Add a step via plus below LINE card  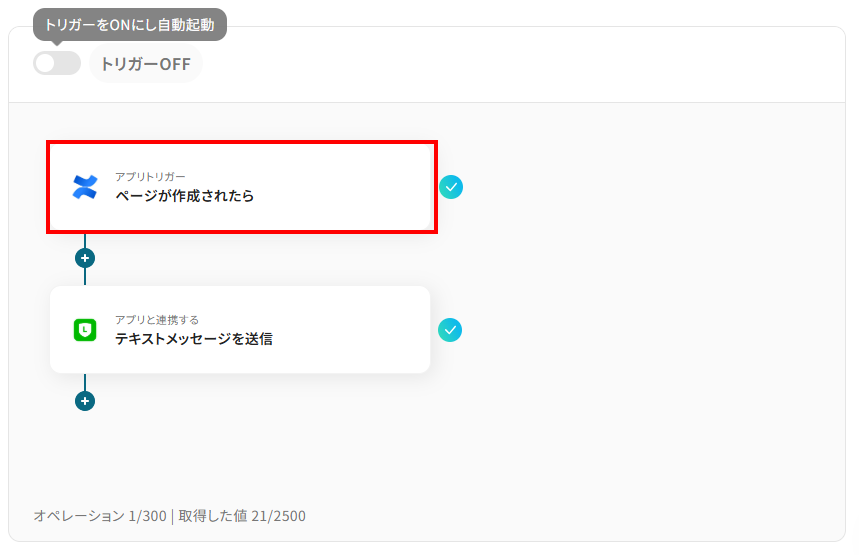pyautogui.click(x=85, y=401)
